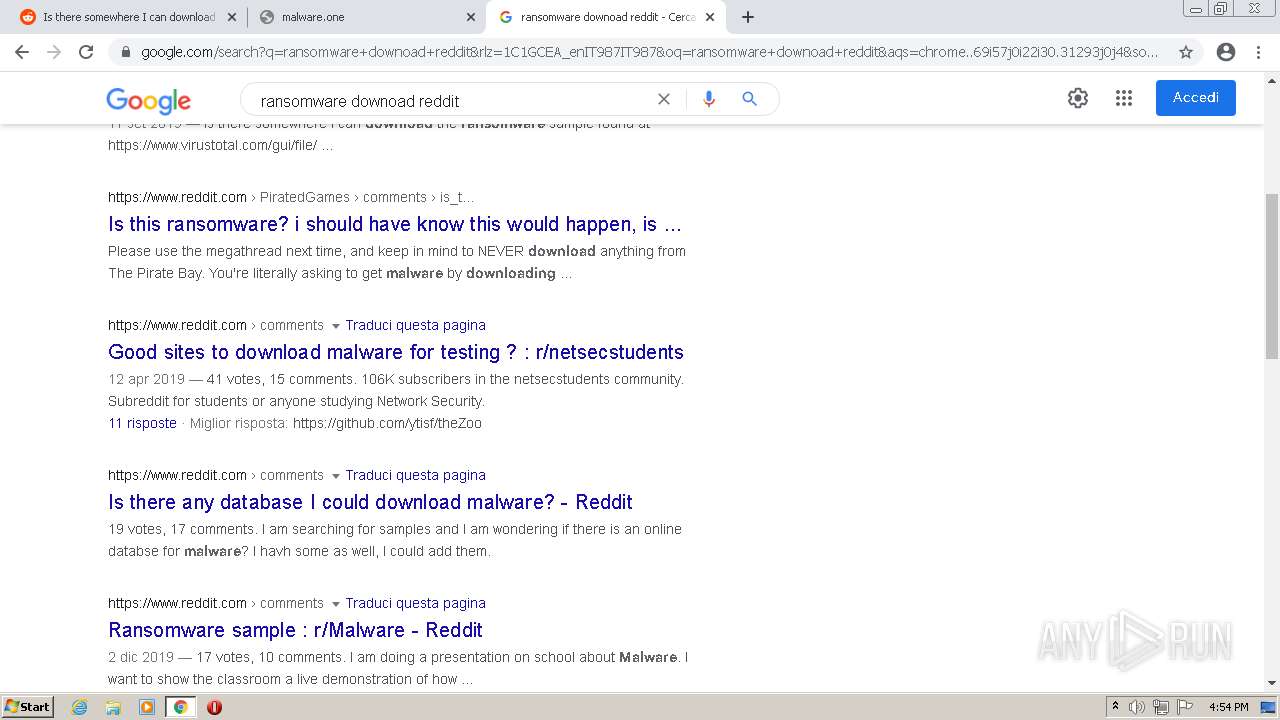Open the Chrome taskbar icon
1280x720 pixels.
[x=181, y=707]
